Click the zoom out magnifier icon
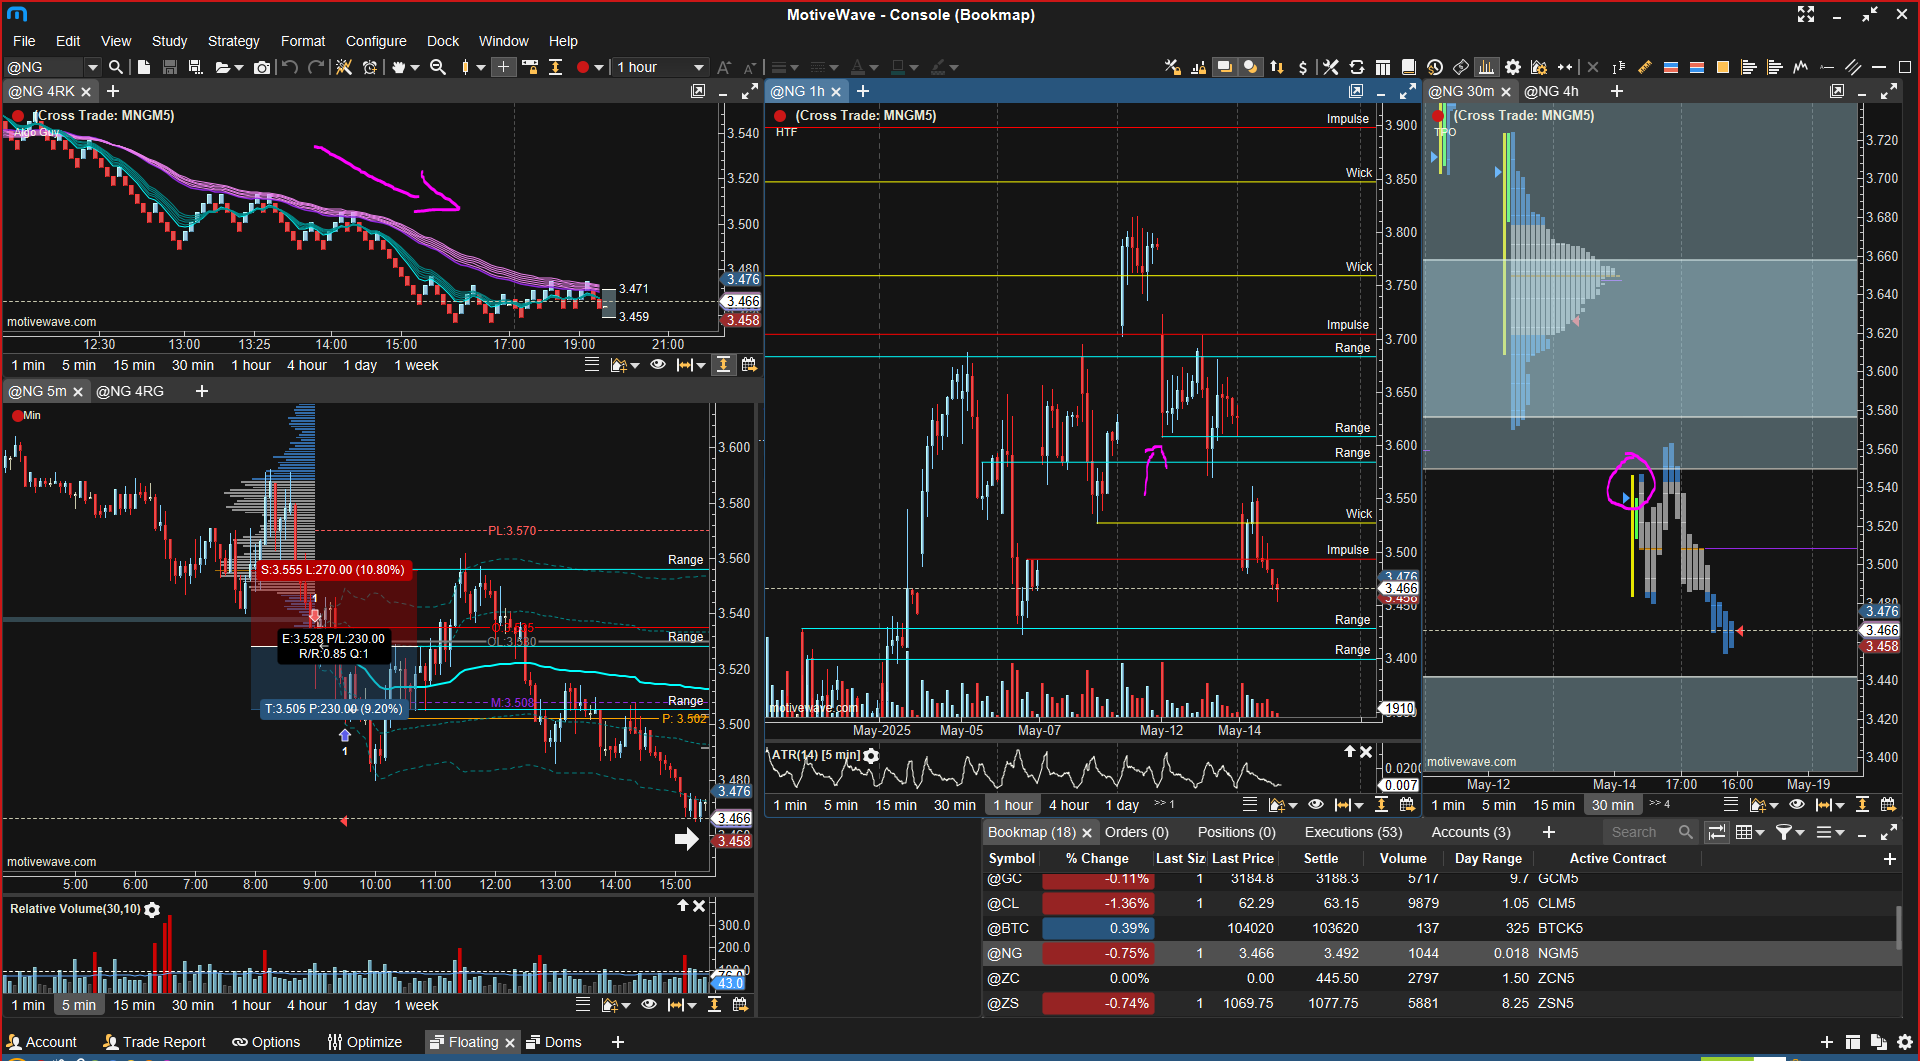This screenshot has width=1920, height=1061. click(438, 67)
